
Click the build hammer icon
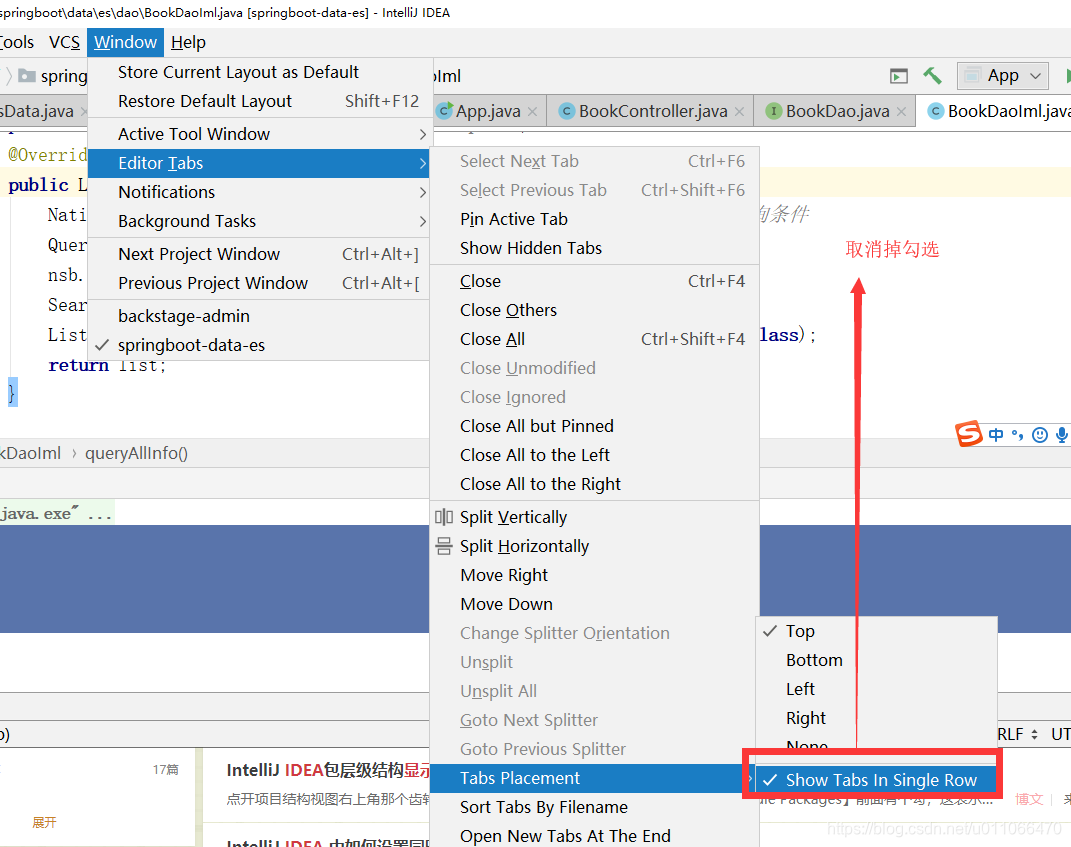coord(932,76)
